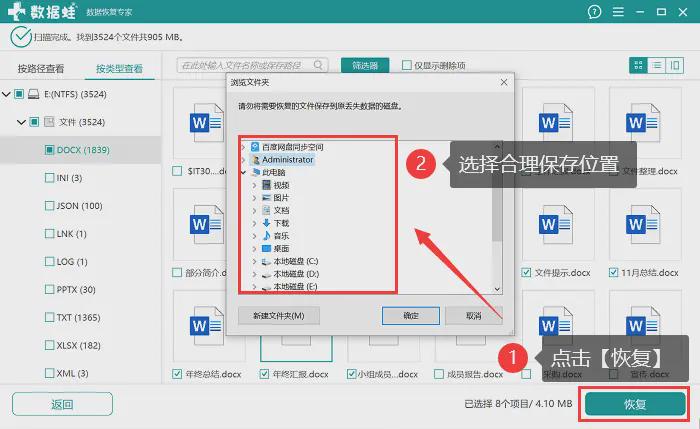Open the hamburger menu in title bar
Screen dimensions: 700x429
[x=618, y=12]
